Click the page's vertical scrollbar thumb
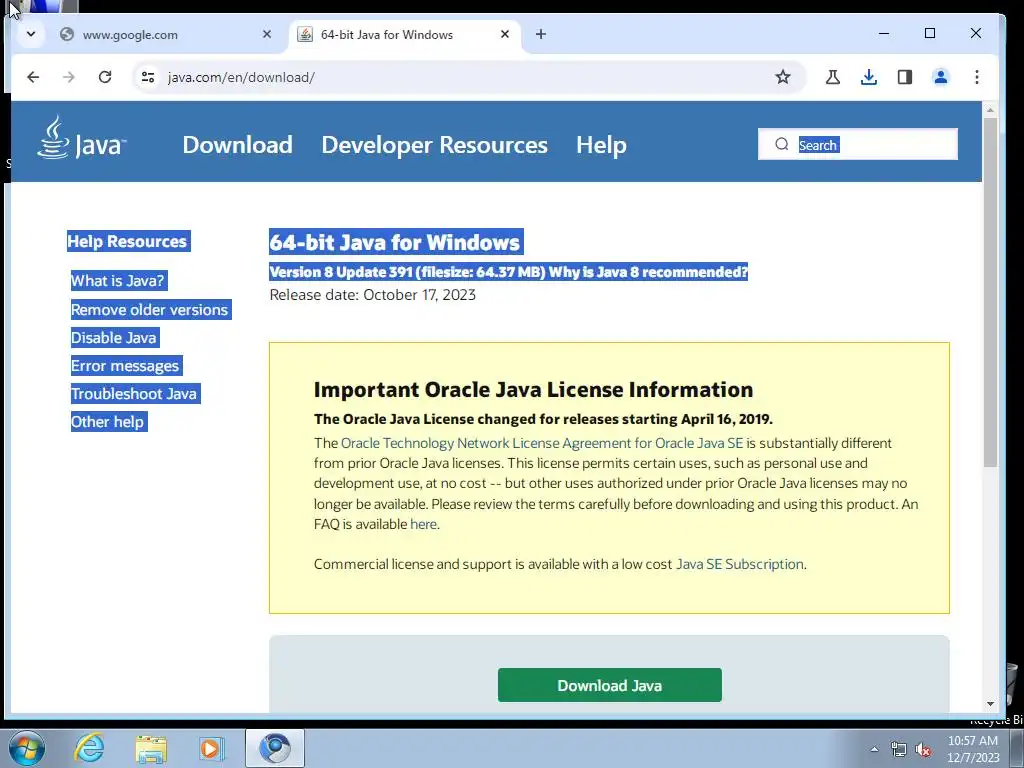This screenshot has width=1024, height=768. tap(990, 292)
